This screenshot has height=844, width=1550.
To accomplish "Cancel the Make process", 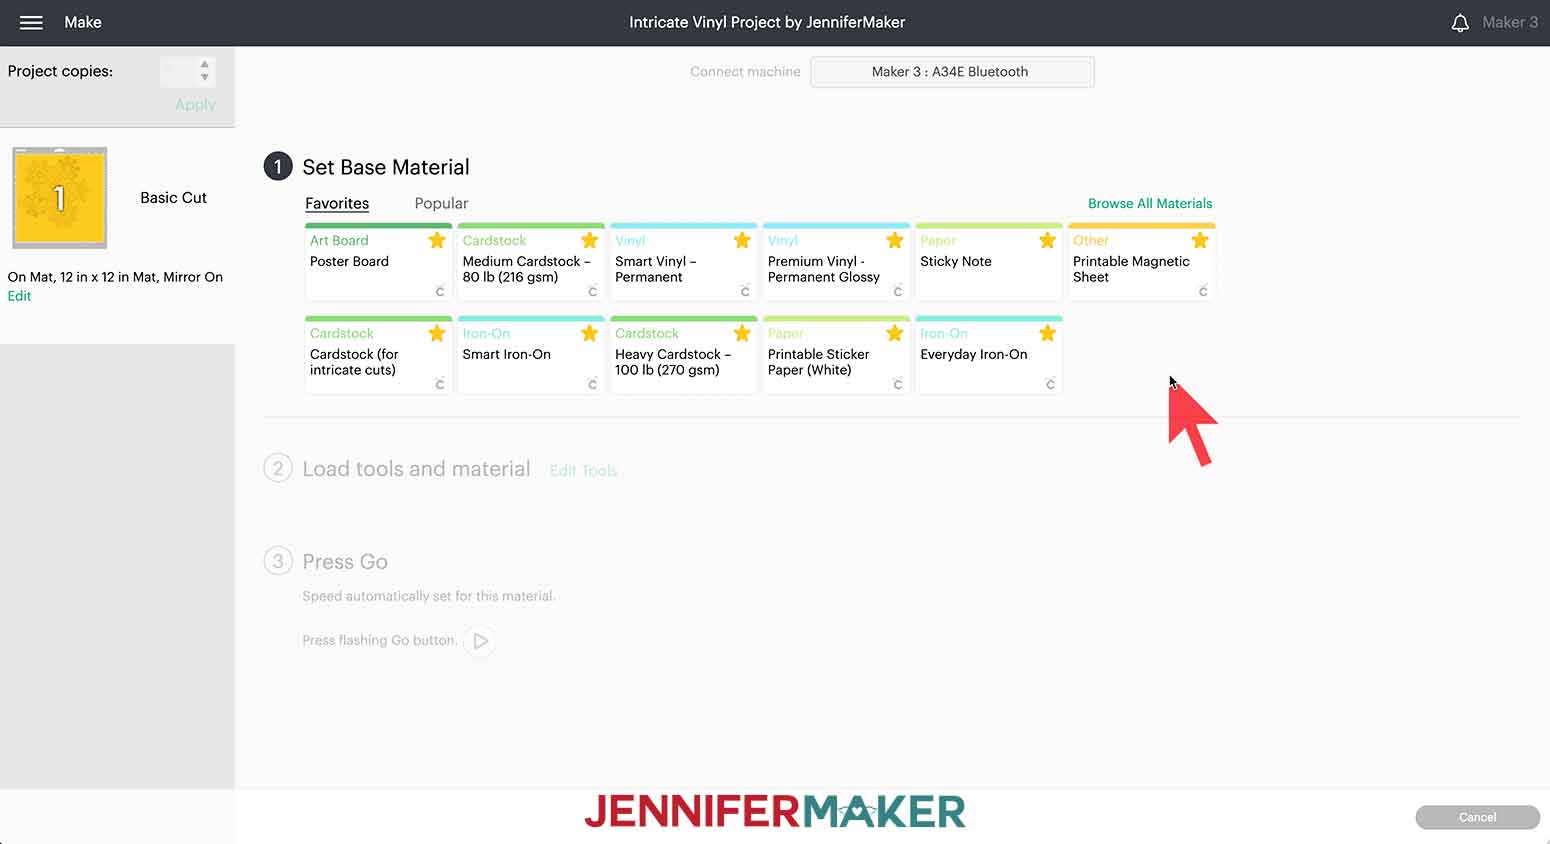I will pos(1477,817).
